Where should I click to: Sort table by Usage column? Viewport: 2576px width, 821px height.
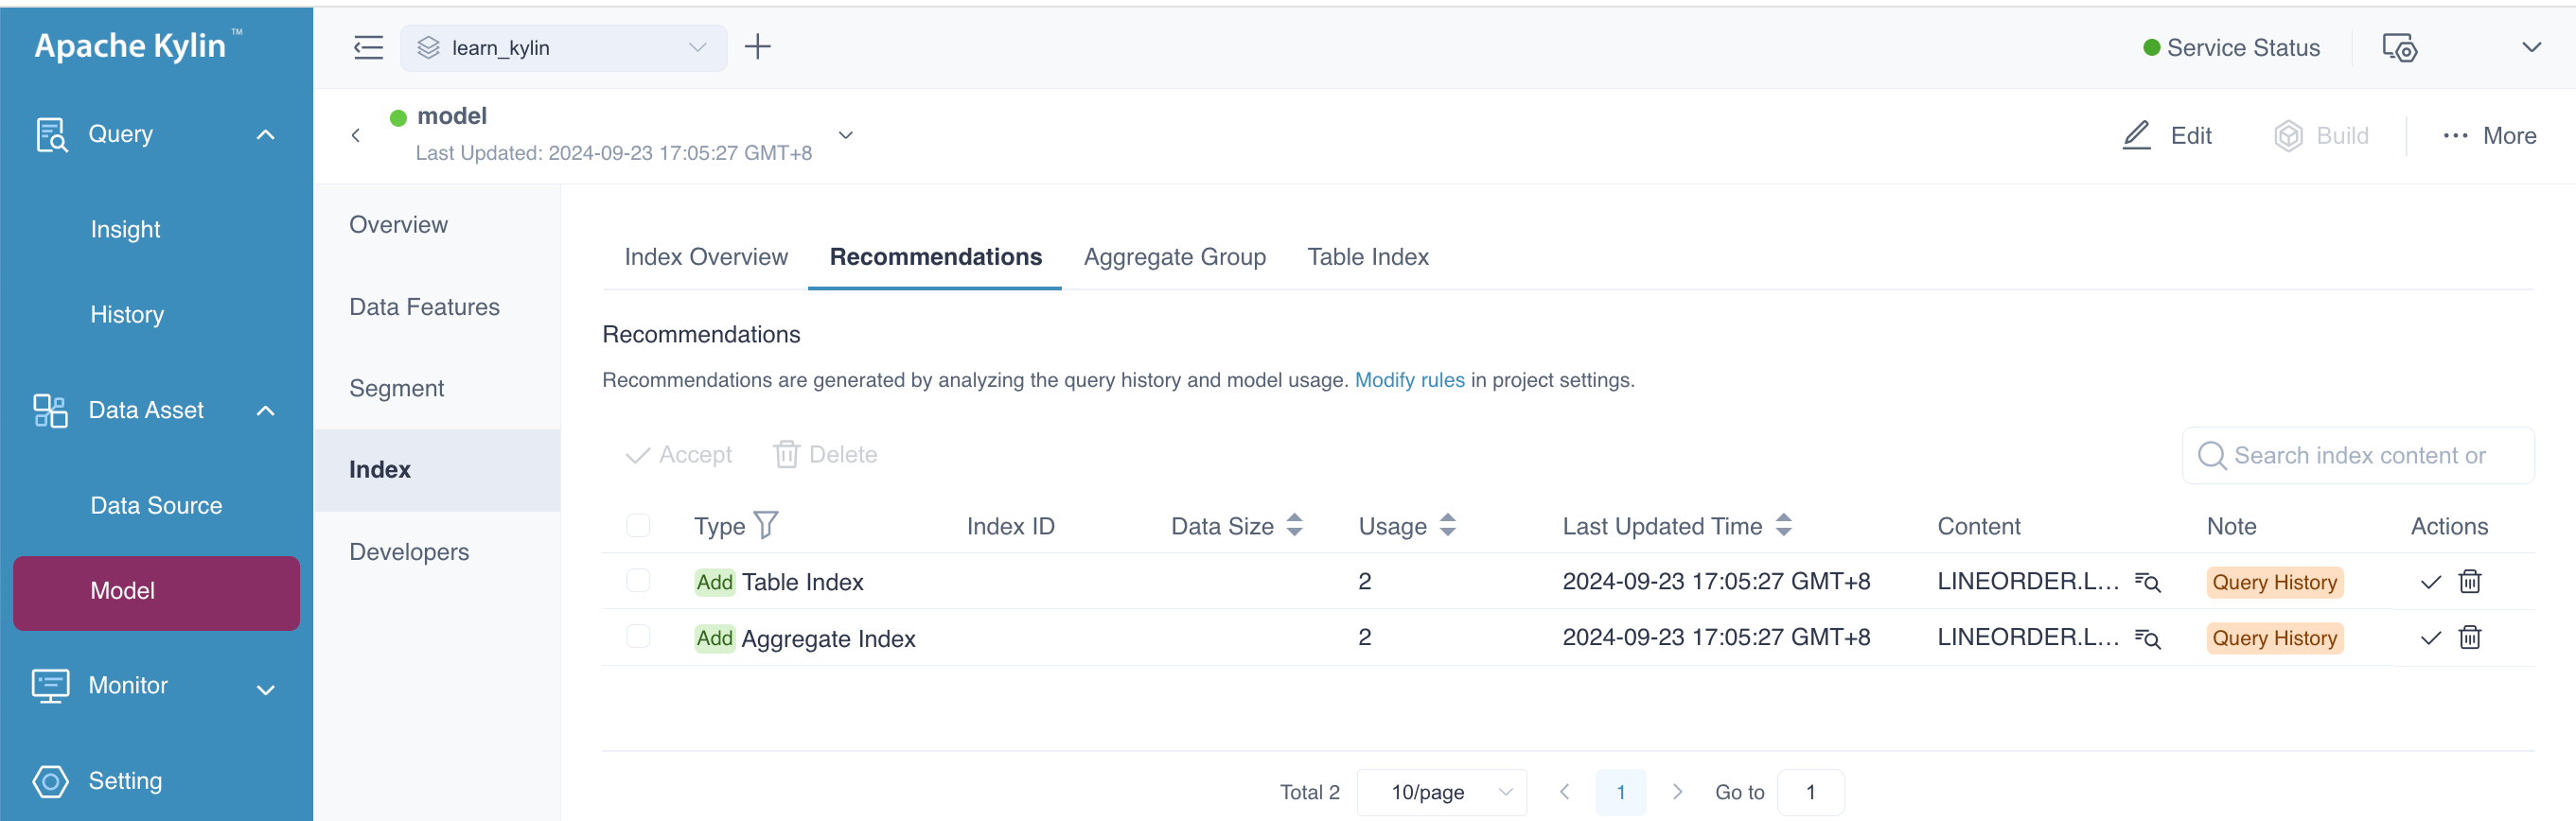point(1447,525)
